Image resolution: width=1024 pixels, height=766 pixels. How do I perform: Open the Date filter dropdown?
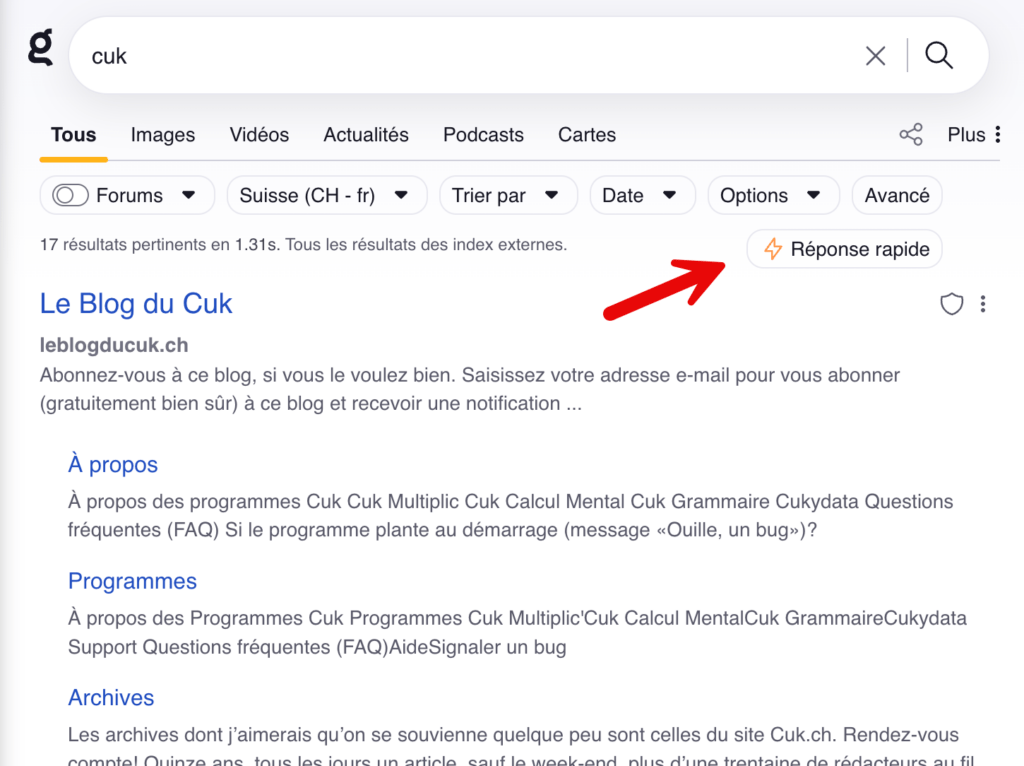[642, 195]
